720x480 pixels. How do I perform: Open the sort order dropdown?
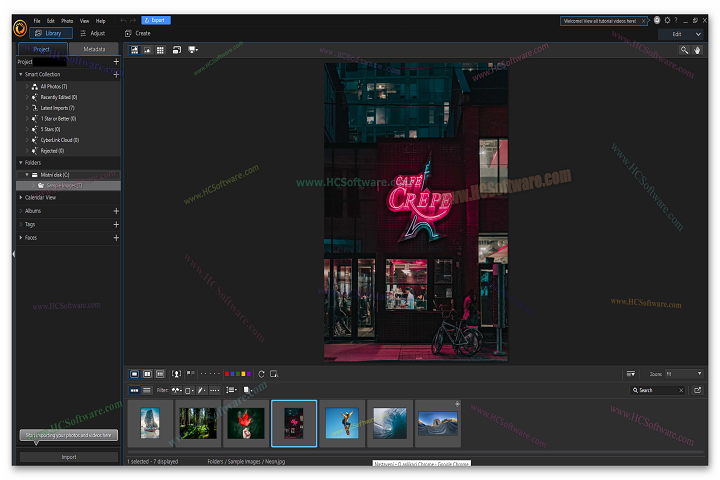[231, 390]
